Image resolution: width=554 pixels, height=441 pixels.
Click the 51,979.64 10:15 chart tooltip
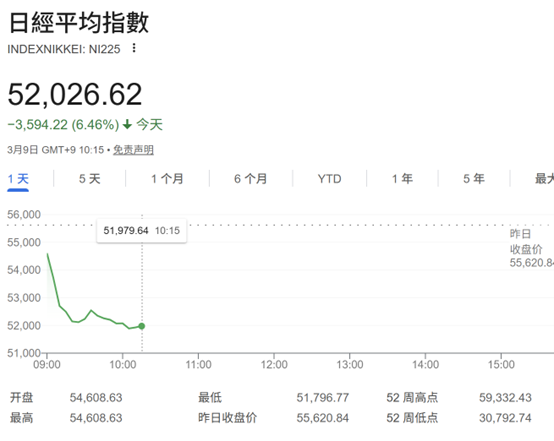click(141, 231)
